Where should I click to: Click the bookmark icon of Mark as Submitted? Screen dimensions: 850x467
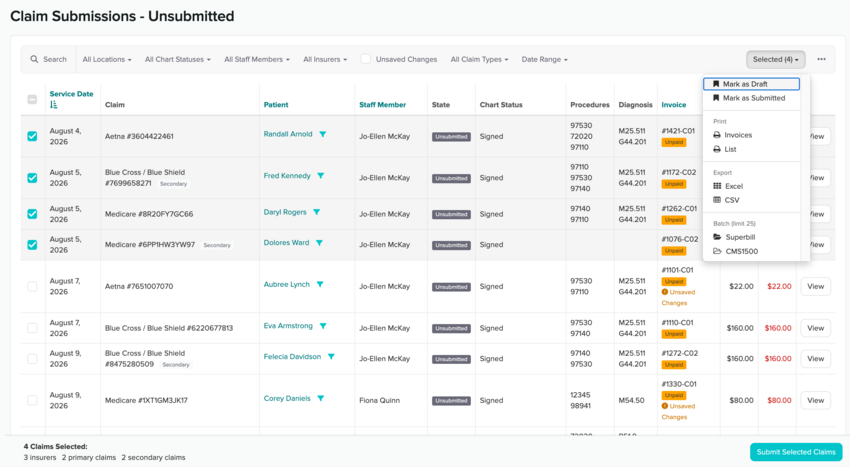pyautogui.click(x=716, y=98)
